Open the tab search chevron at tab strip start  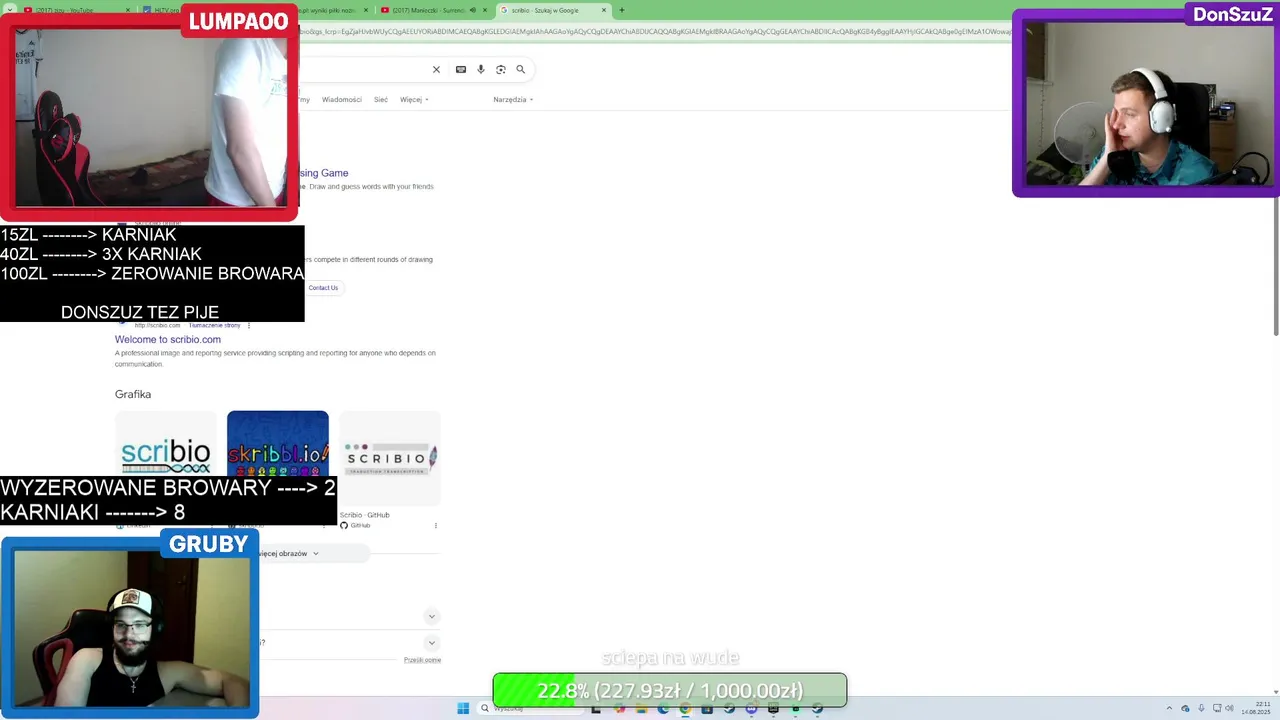[x=9, y=10]
